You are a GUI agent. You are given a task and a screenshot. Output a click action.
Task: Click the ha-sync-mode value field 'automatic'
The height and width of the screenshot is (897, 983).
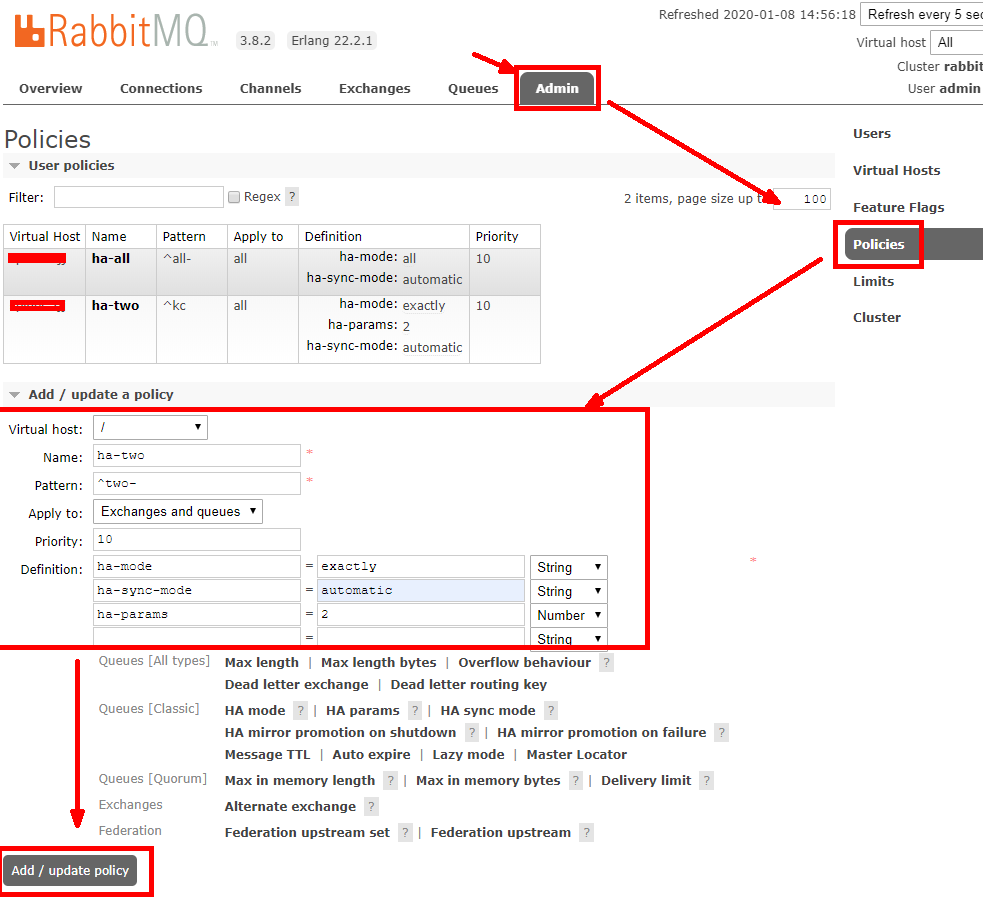[x=421, y=590]
